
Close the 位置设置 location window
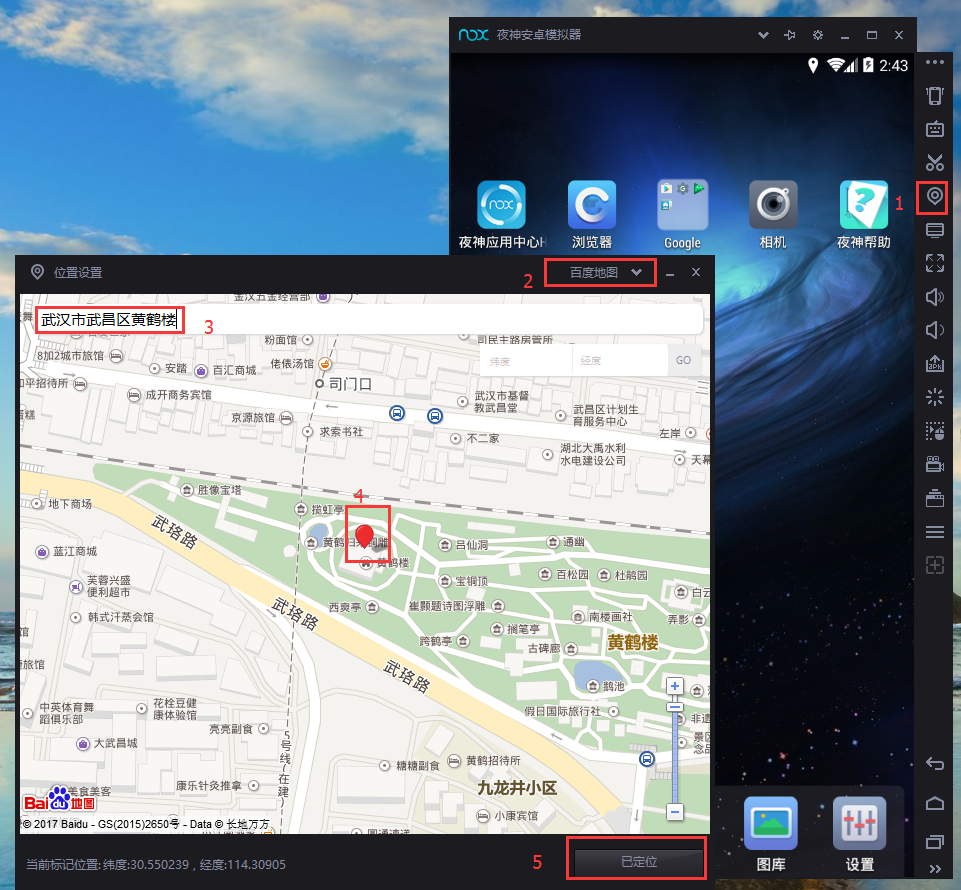696,272
